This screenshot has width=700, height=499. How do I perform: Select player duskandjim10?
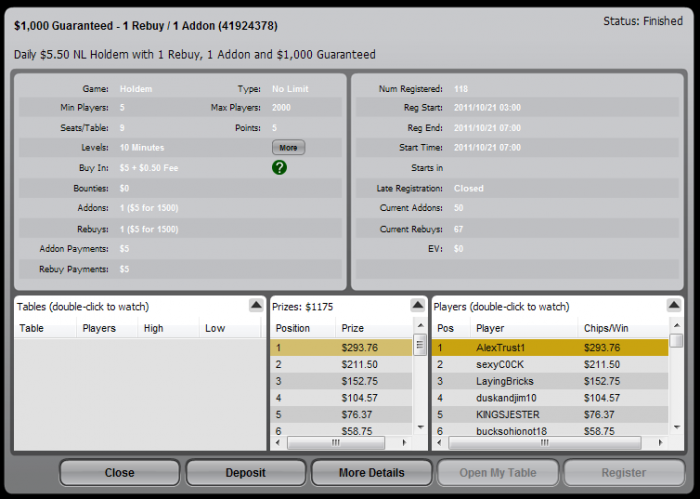pos(550,398)
